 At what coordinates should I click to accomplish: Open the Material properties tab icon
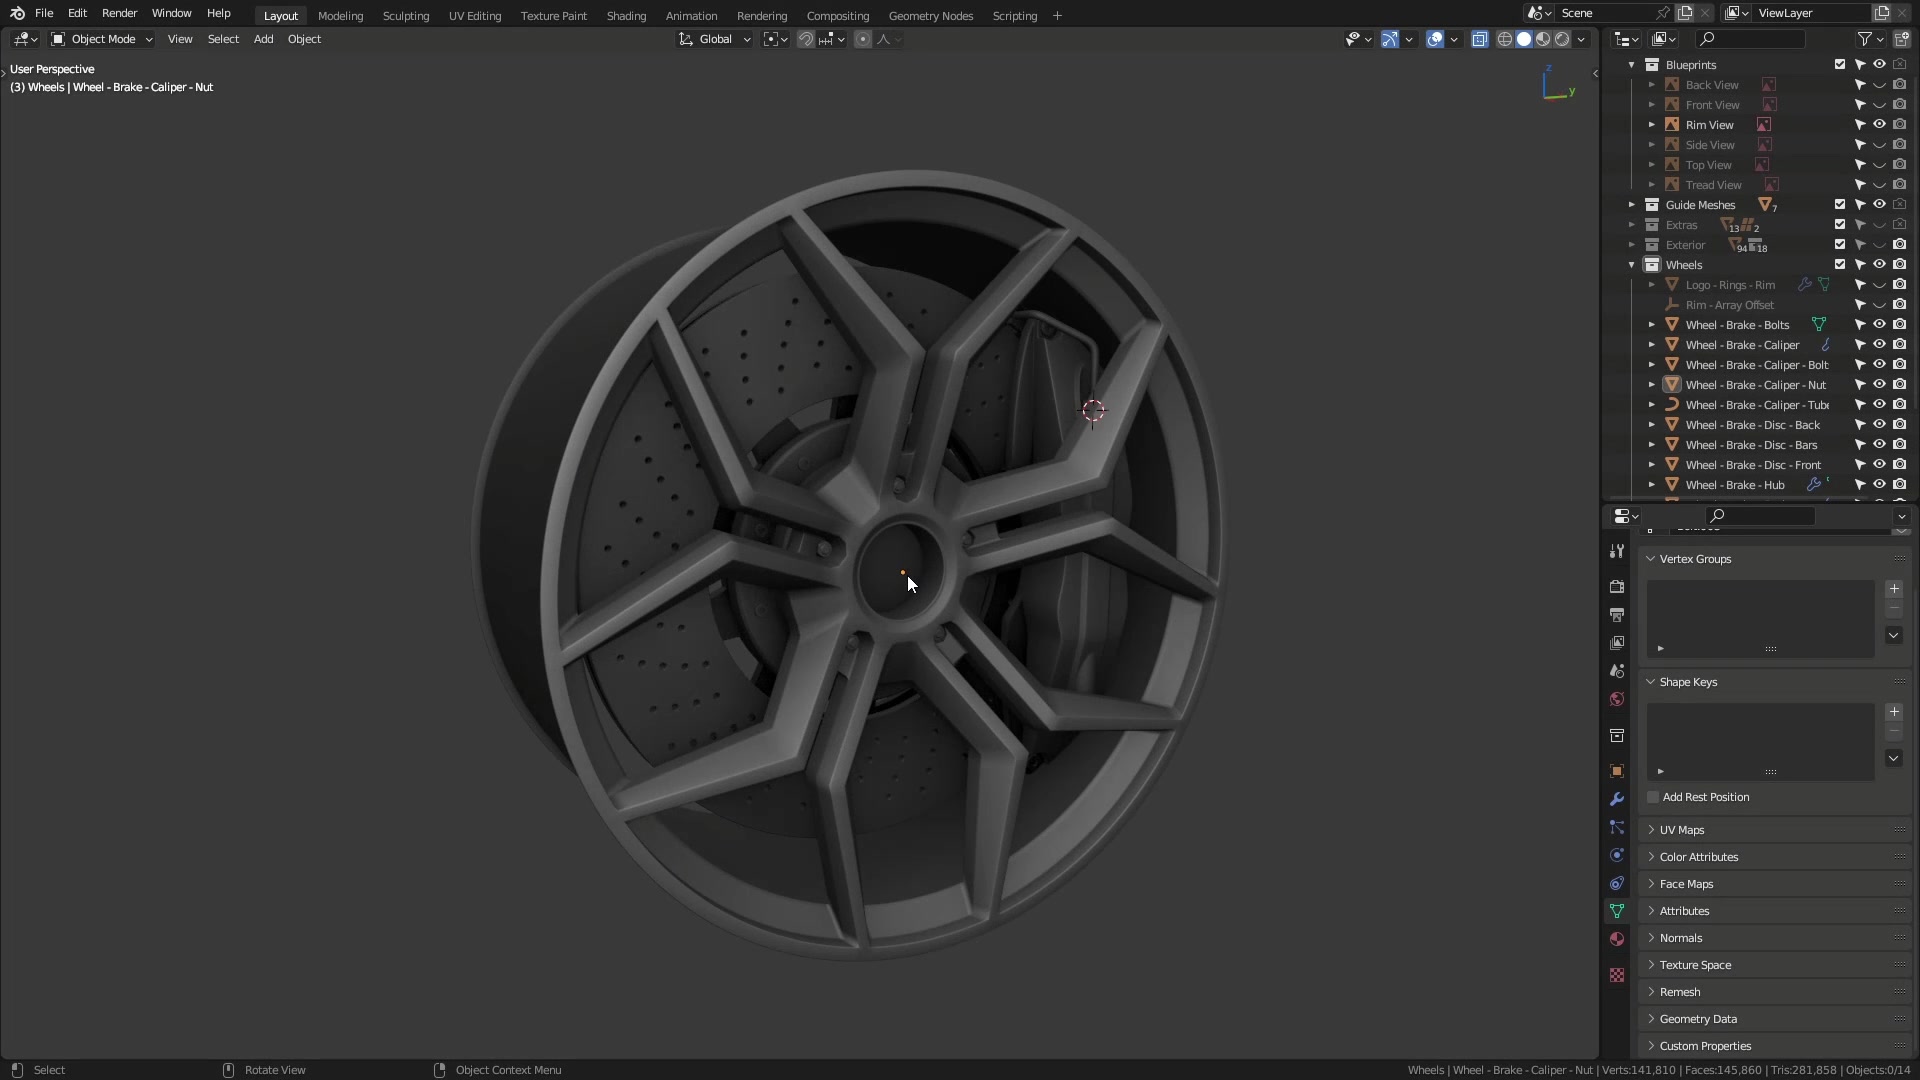(x=1617, y=939)
